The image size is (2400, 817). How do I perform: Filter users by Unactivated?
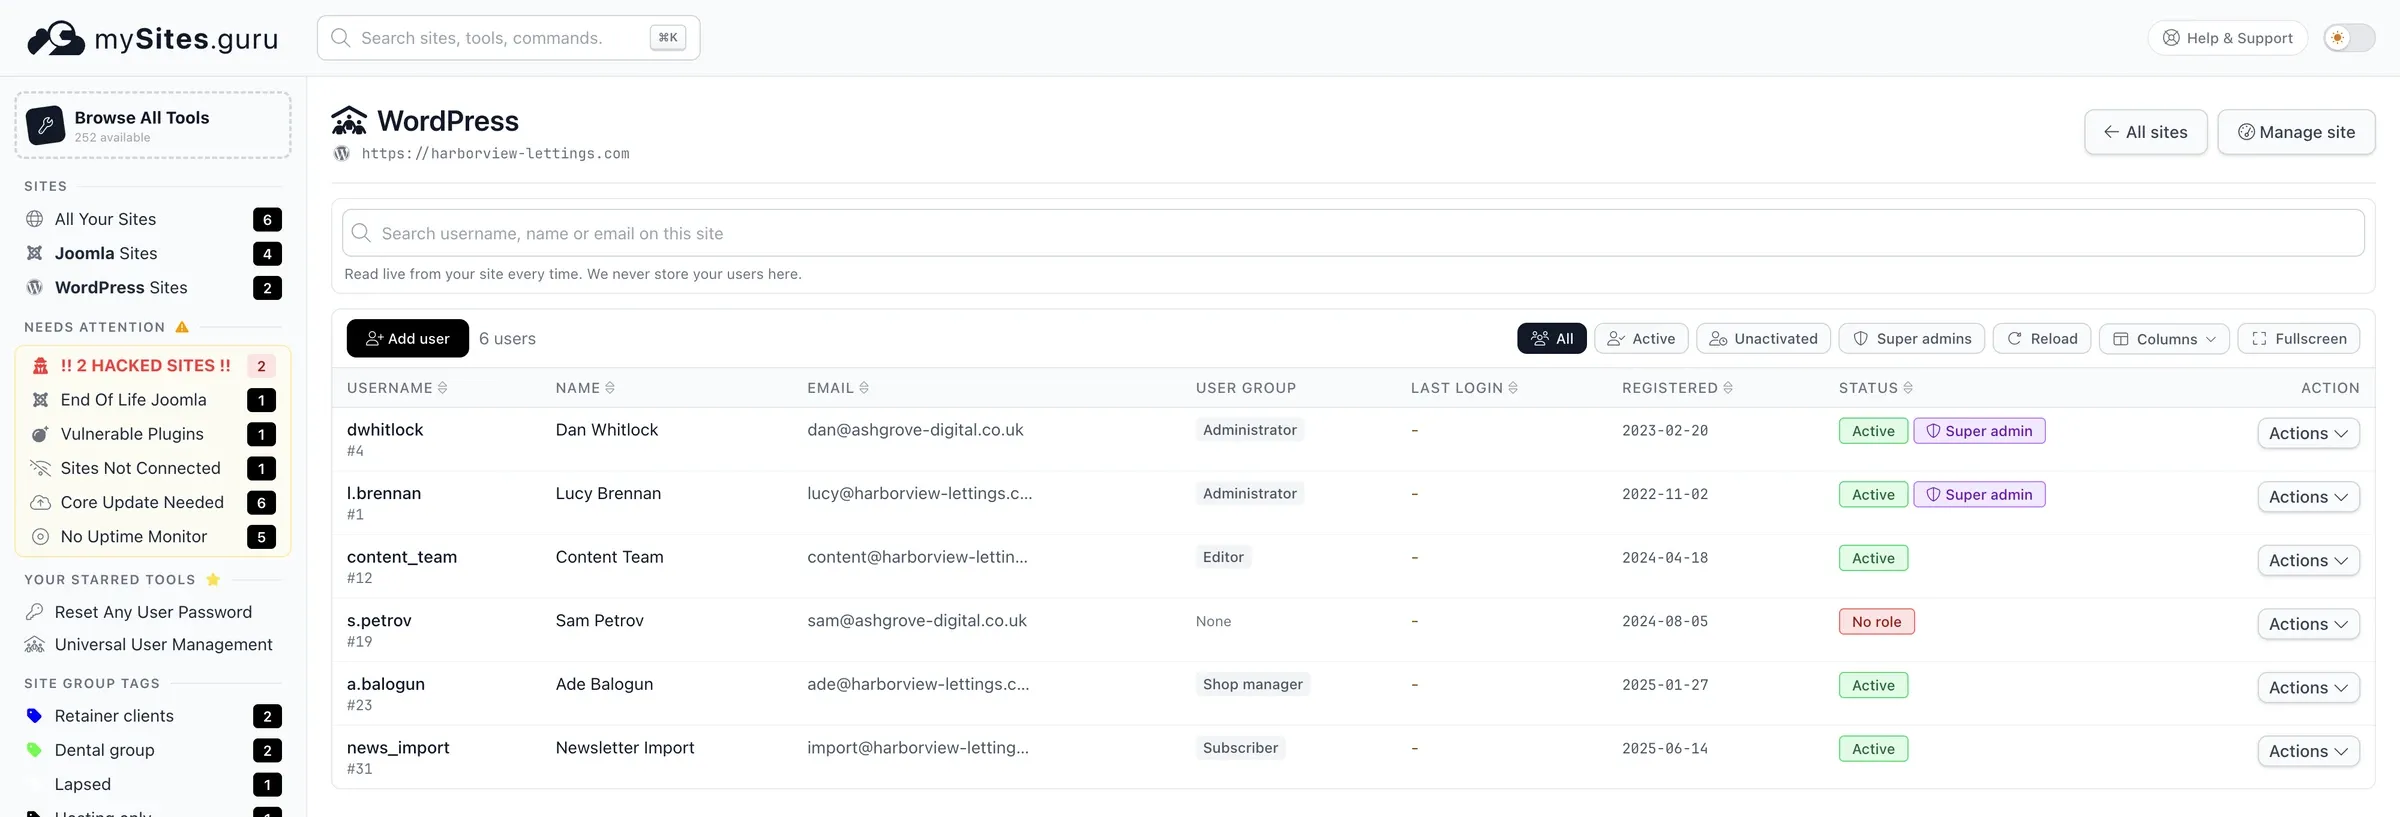coord(1763,339)
